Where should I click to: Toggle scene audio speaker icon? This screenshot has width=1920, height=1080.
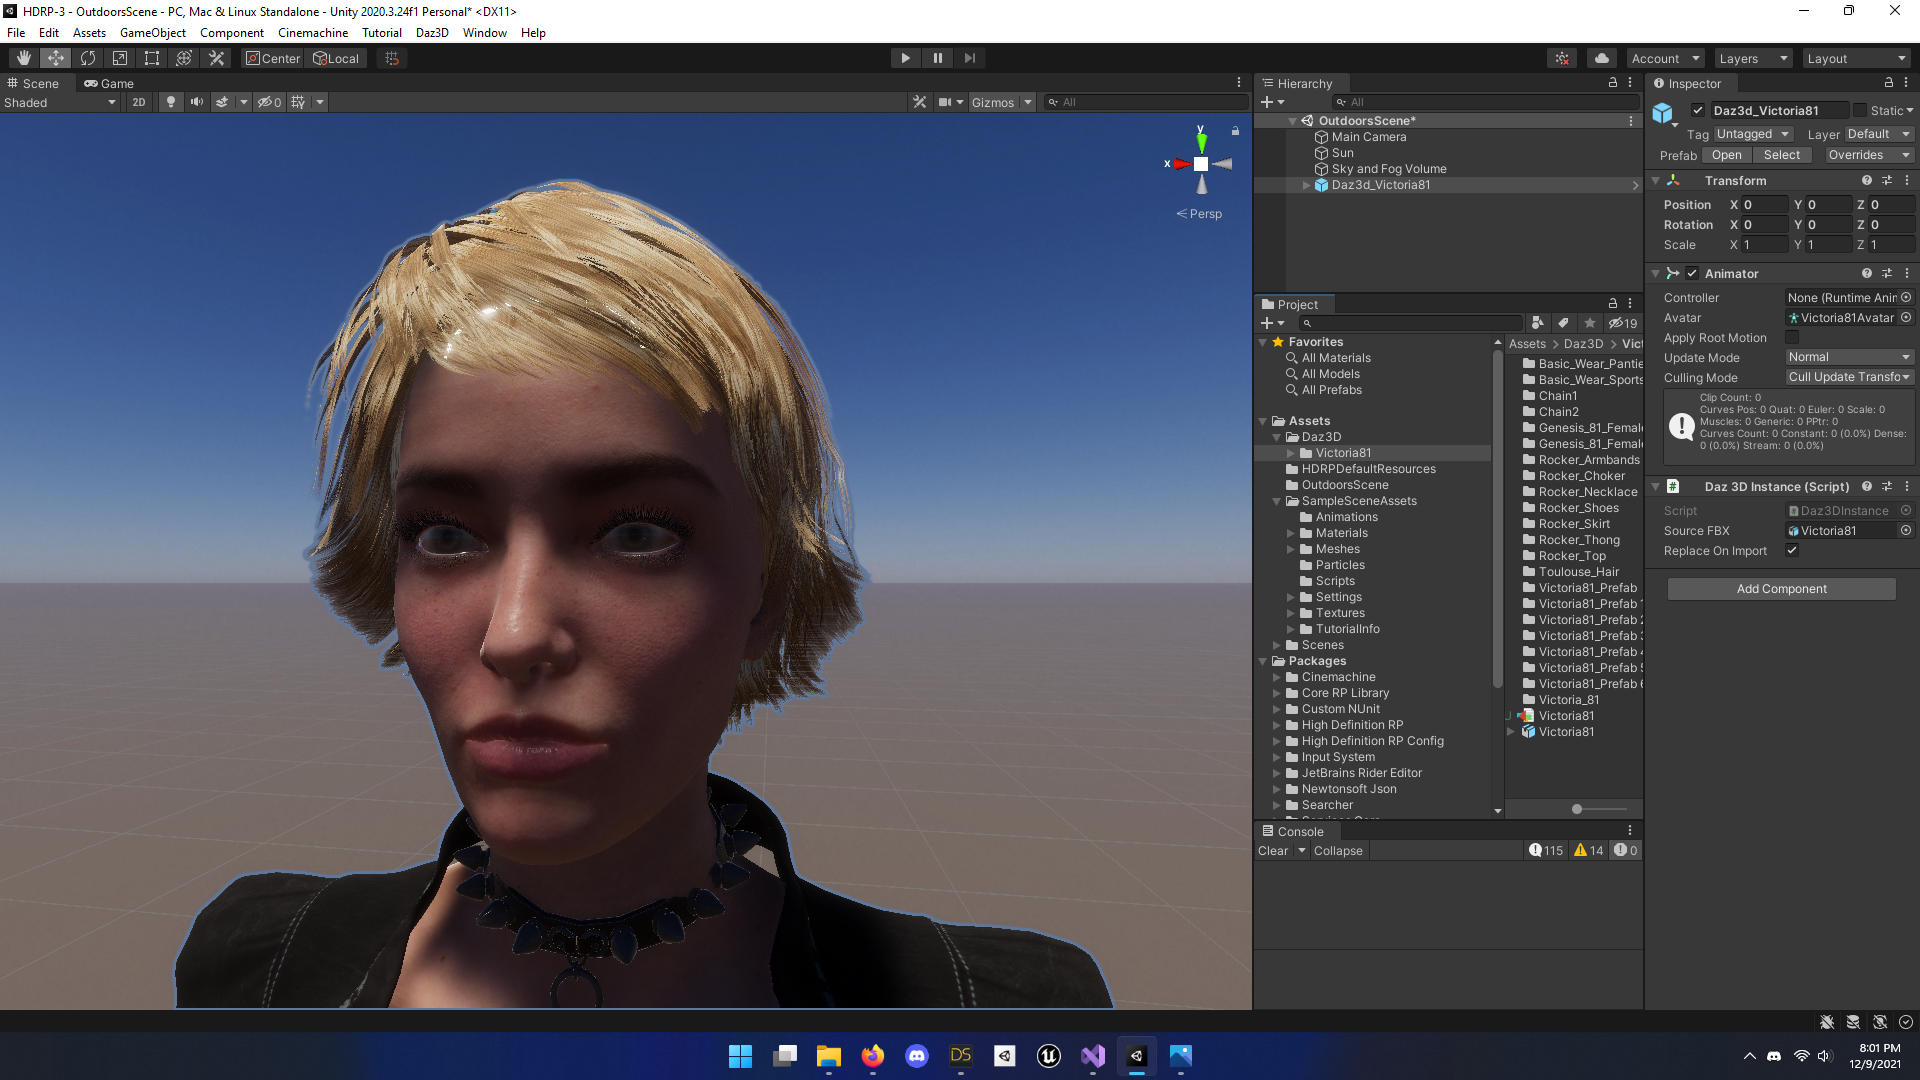pyautogui.click(x=196, y=102)
